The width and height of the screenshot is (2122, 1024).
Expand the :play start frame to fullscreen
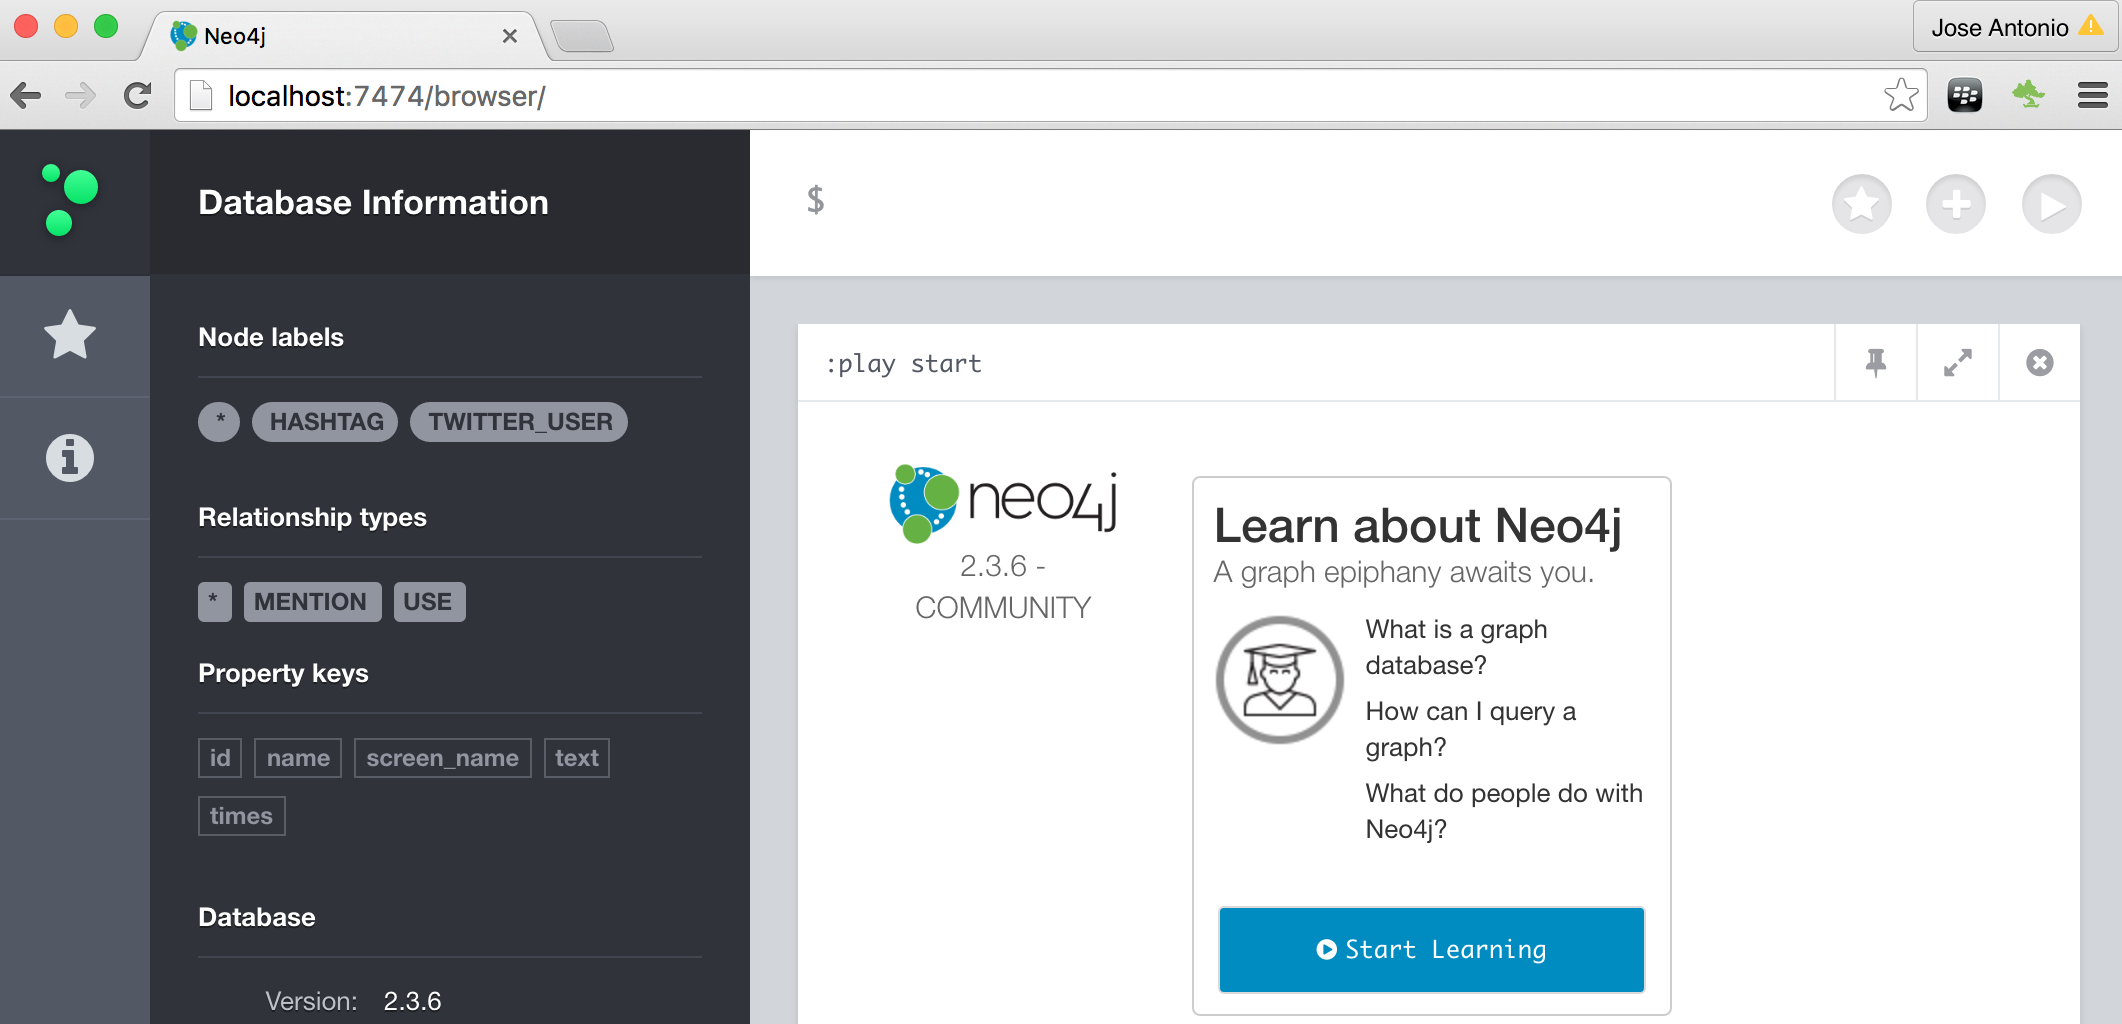tap(1958, 362)
